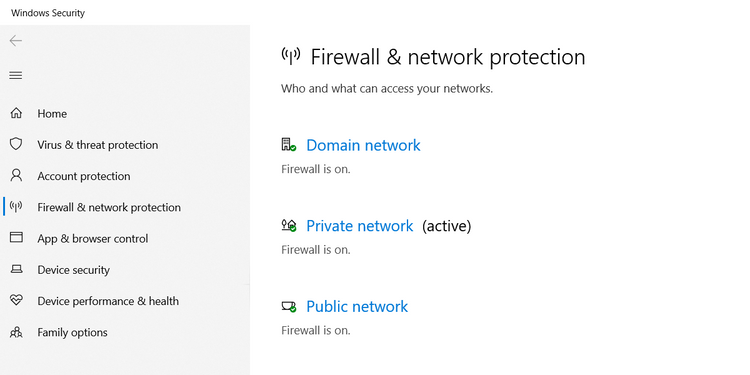750x375 pixels.
Task: Open the Domain network link
Action: tap(363, 145)
